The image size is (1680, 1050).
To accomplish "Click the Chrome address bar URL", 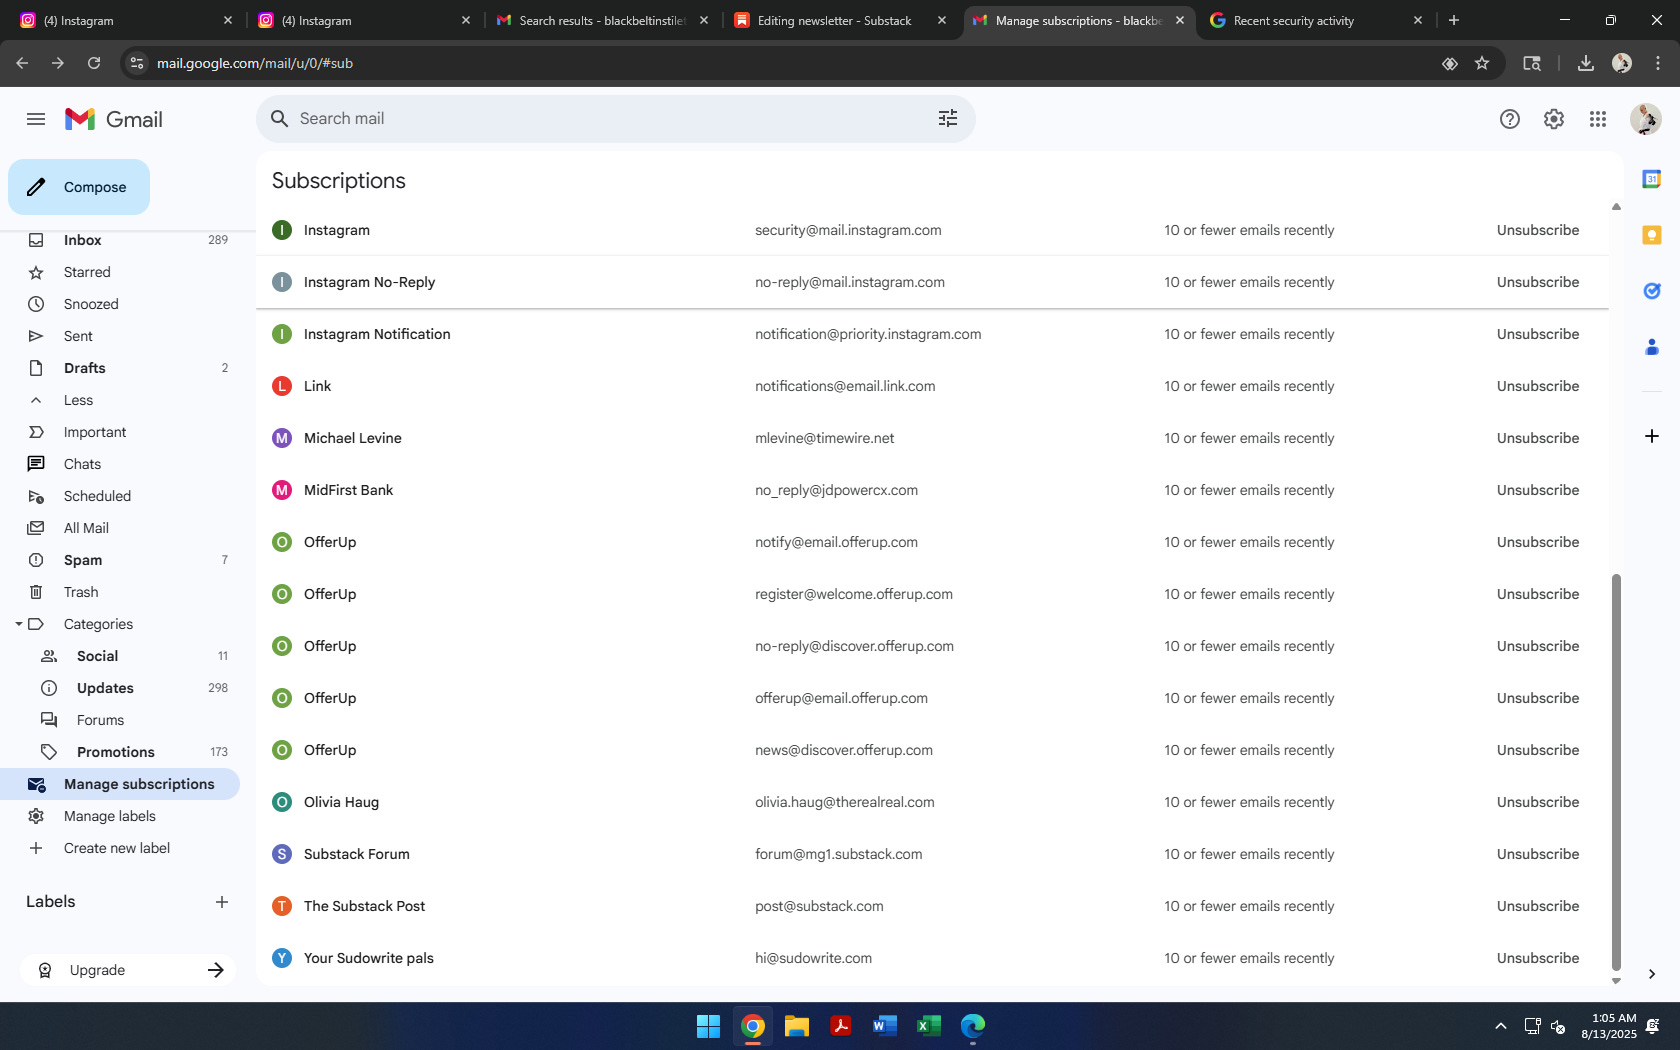I will (255, 63).
